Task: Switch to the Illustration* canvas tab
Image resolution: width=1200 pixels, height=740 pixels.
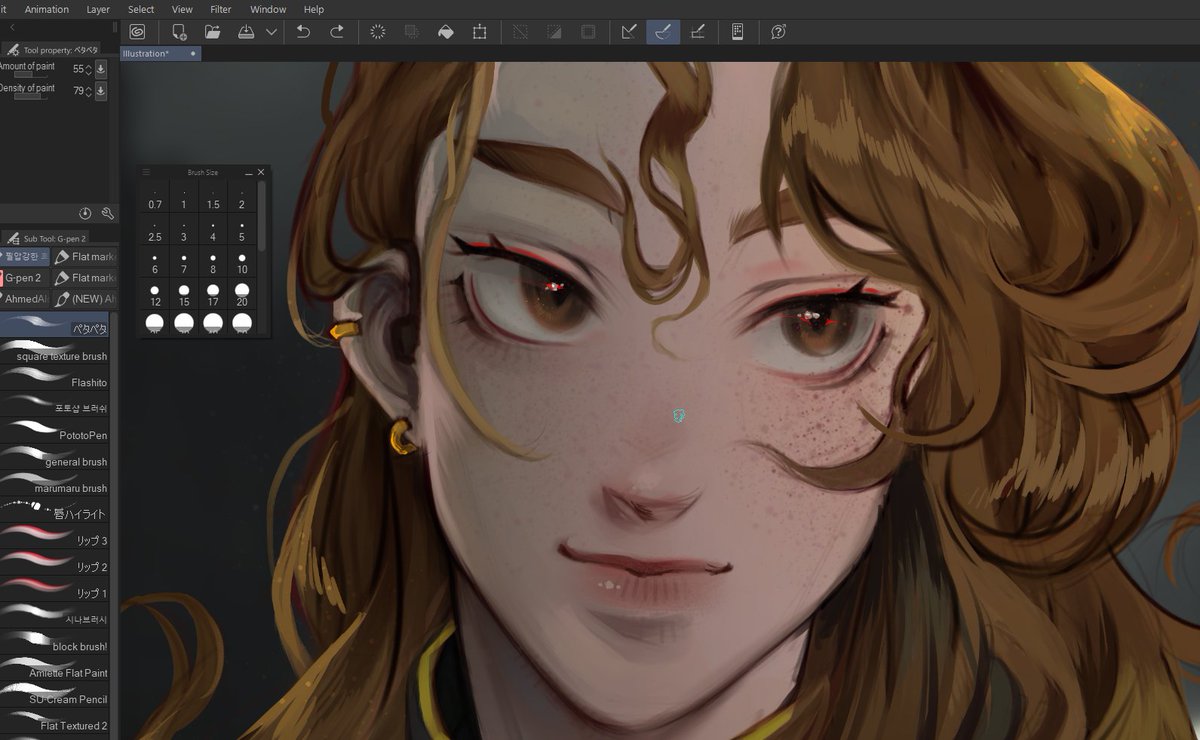Action: coord(160,53)
